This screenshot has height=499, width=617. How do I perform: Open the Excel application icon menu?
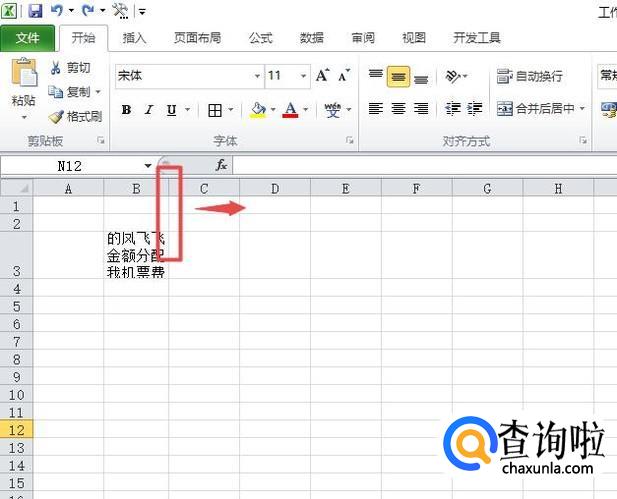[9, 10]
